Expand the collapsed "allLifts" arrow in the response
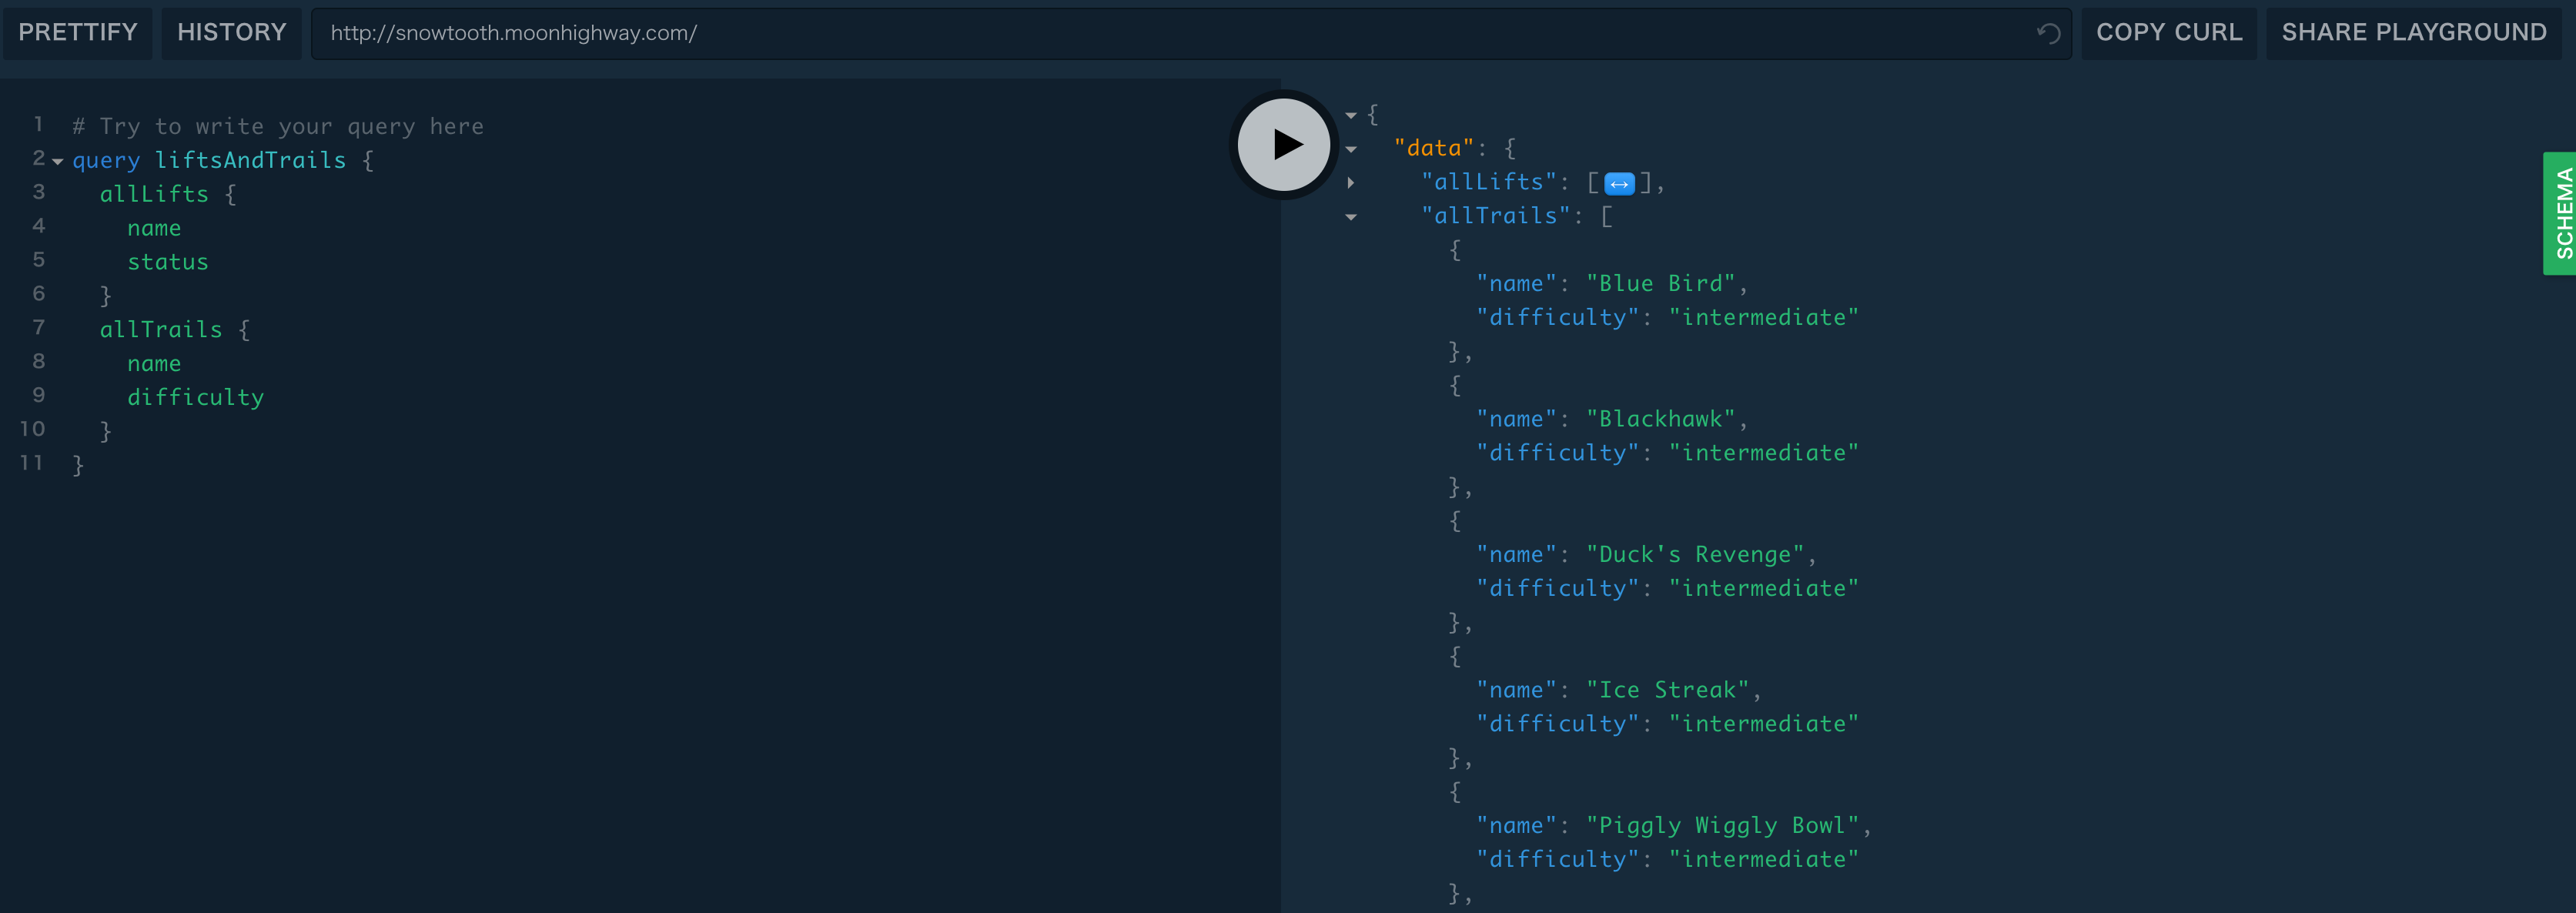The width and height of the screenshot is (2576, 913). tap(1351, 183)
